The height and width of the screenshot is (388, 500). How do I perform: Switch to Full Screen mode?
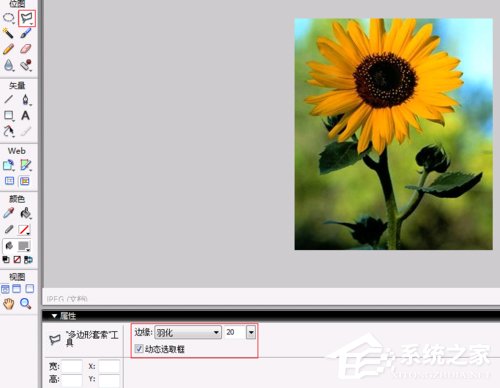point(30,288)
